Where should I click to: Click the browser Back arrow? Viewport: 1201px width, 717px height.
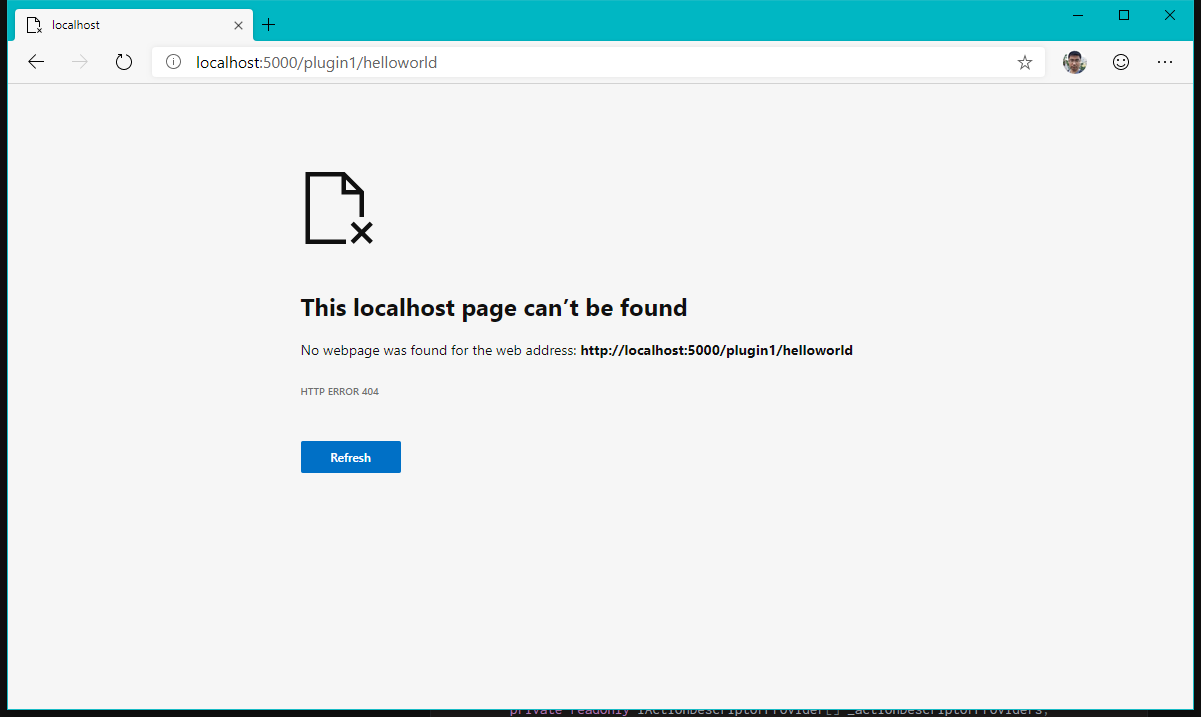(36, 62)
